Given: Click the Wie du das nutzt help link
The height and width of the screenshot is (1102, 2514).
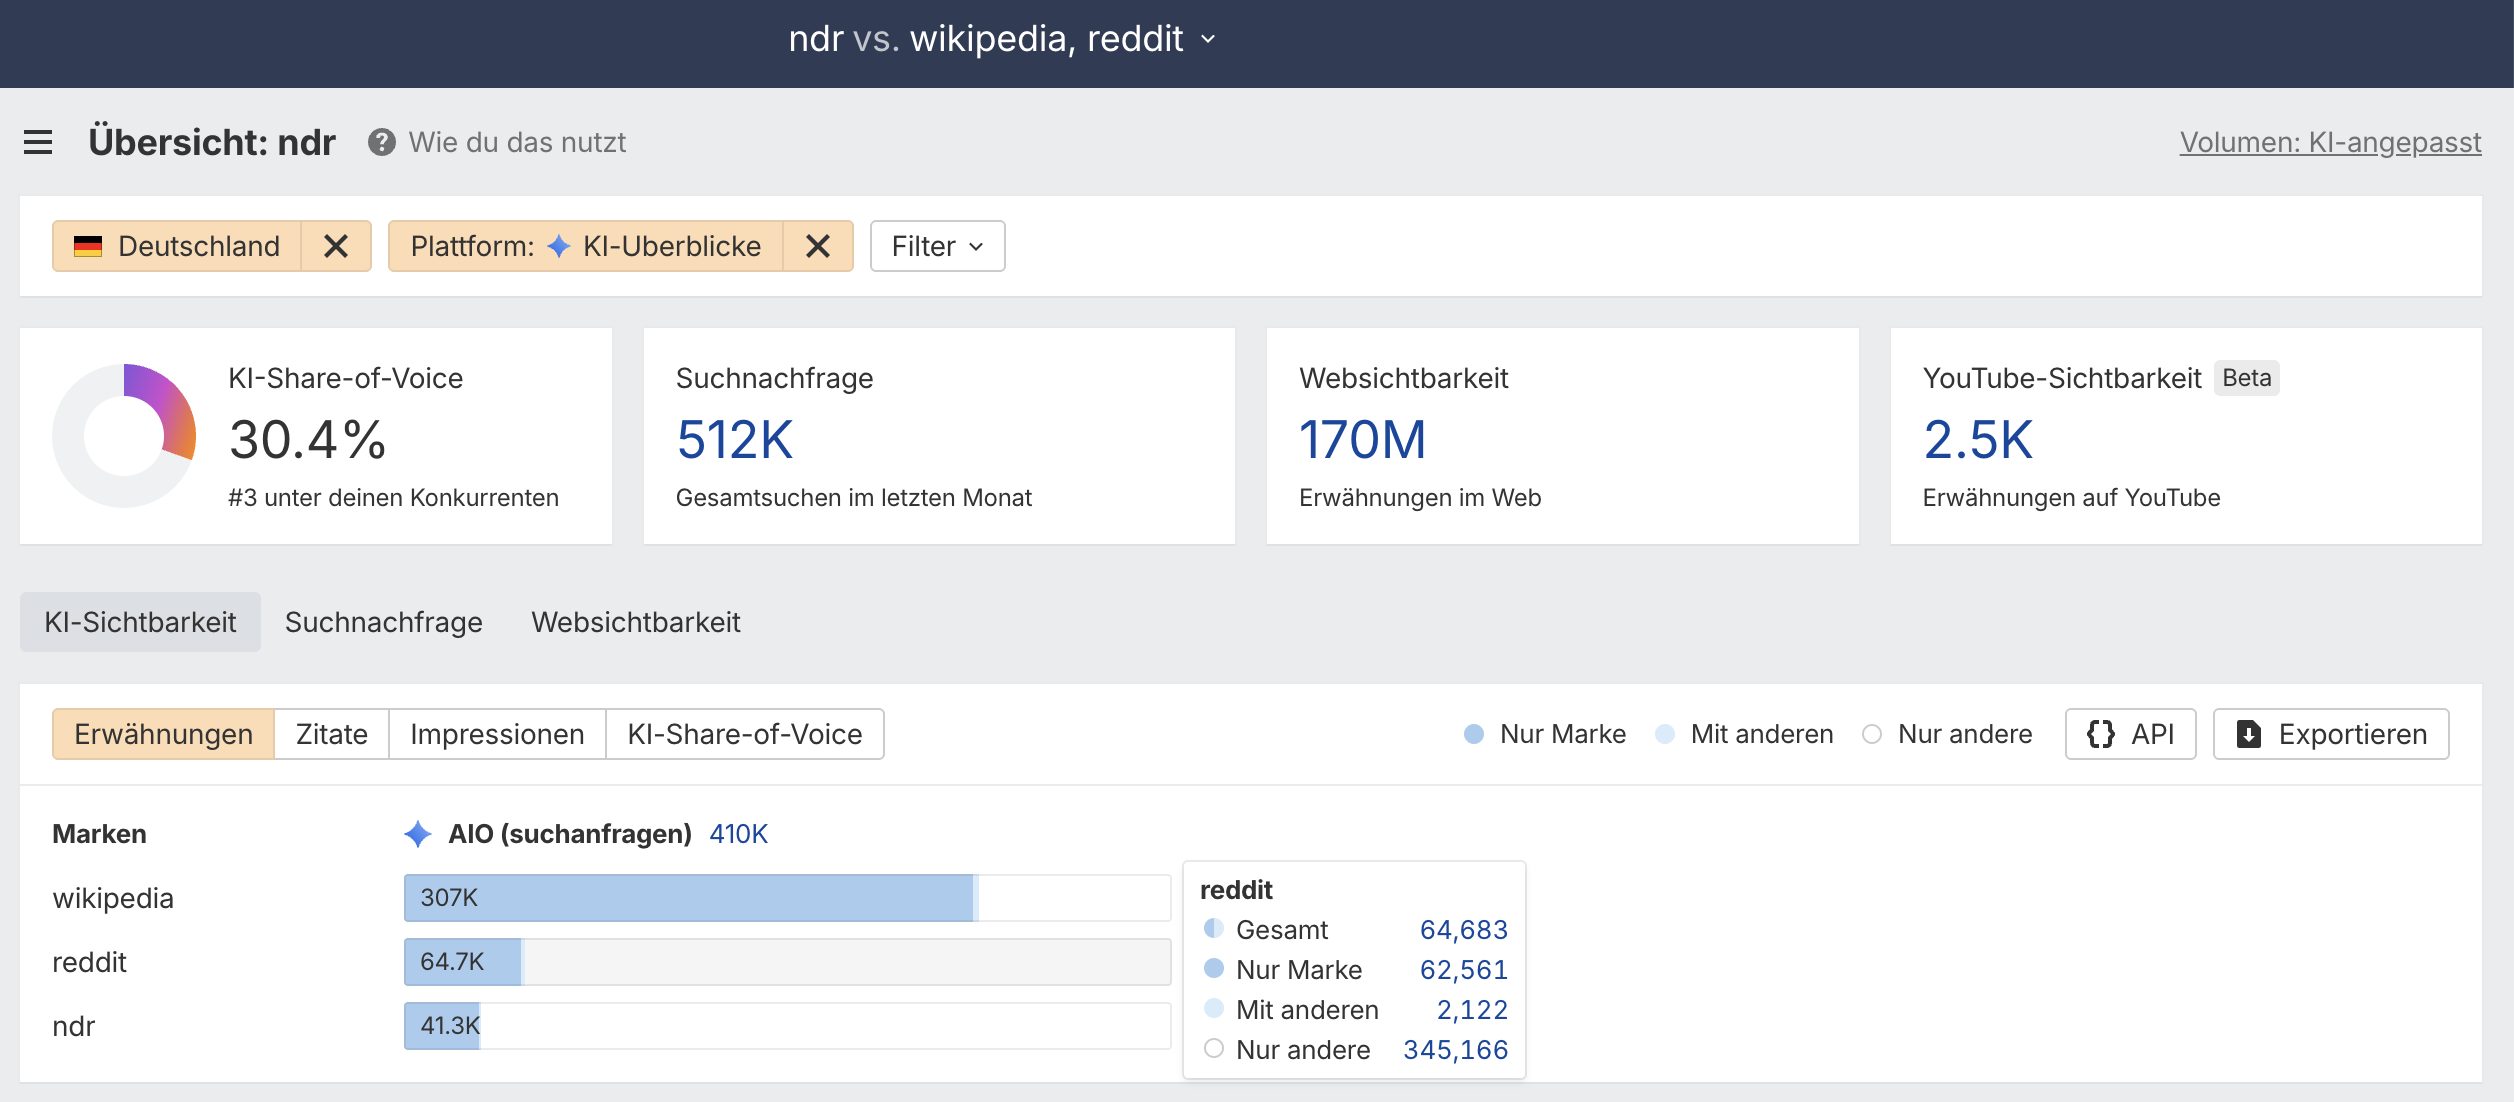Looking at the screenshot, I should pyautogui.click(x=517, y=142).
